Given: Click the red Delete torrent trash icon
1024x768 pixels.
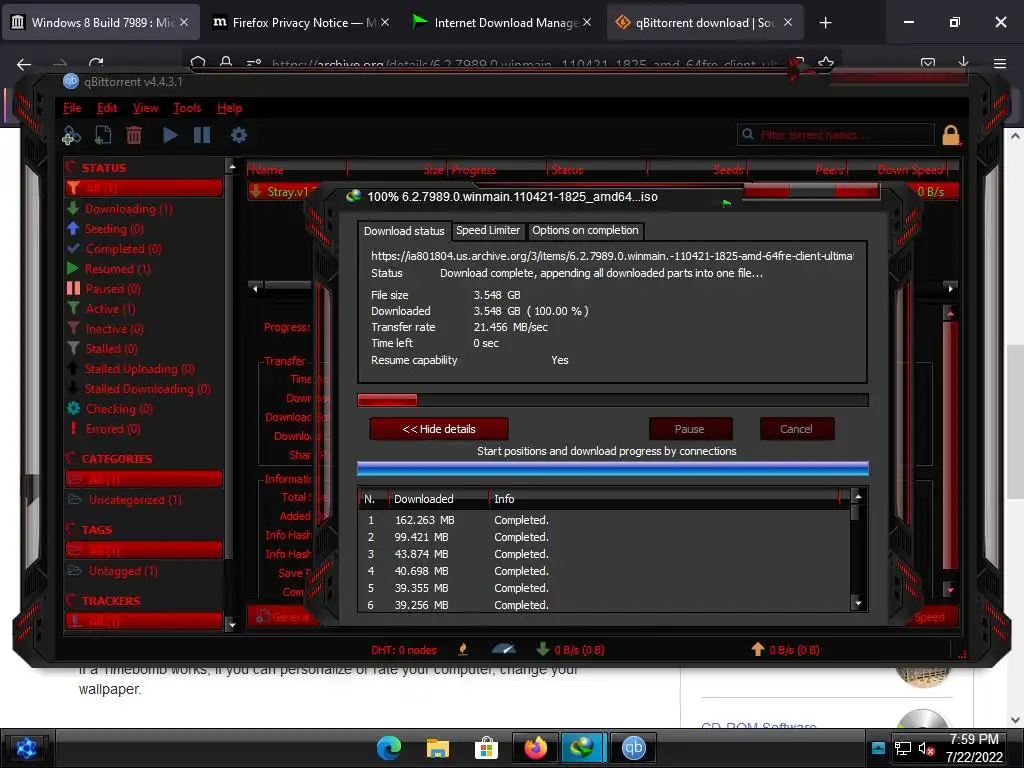Looking at the screenshot, I should 134,135.
